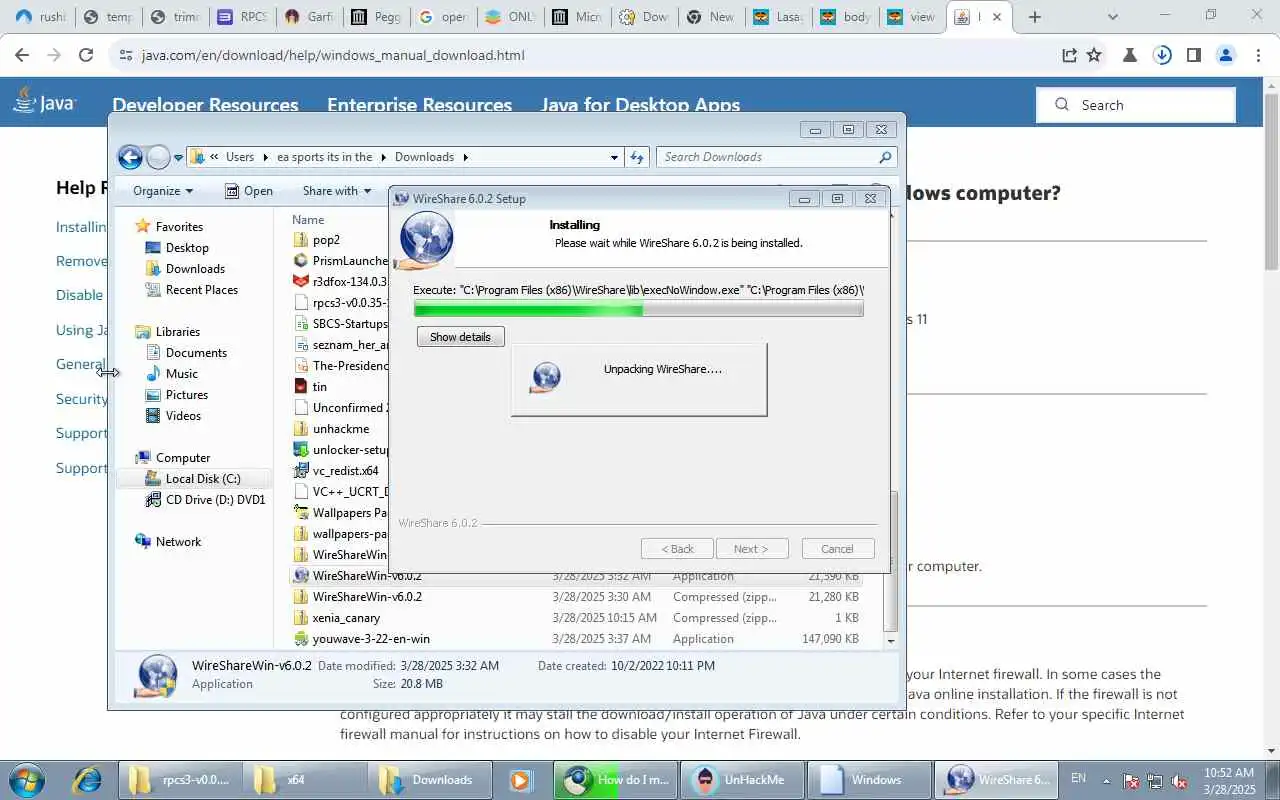Switch to the Garf browser tab
The height and width of the screenshot is (800, 1280).
tap(307, 17)
